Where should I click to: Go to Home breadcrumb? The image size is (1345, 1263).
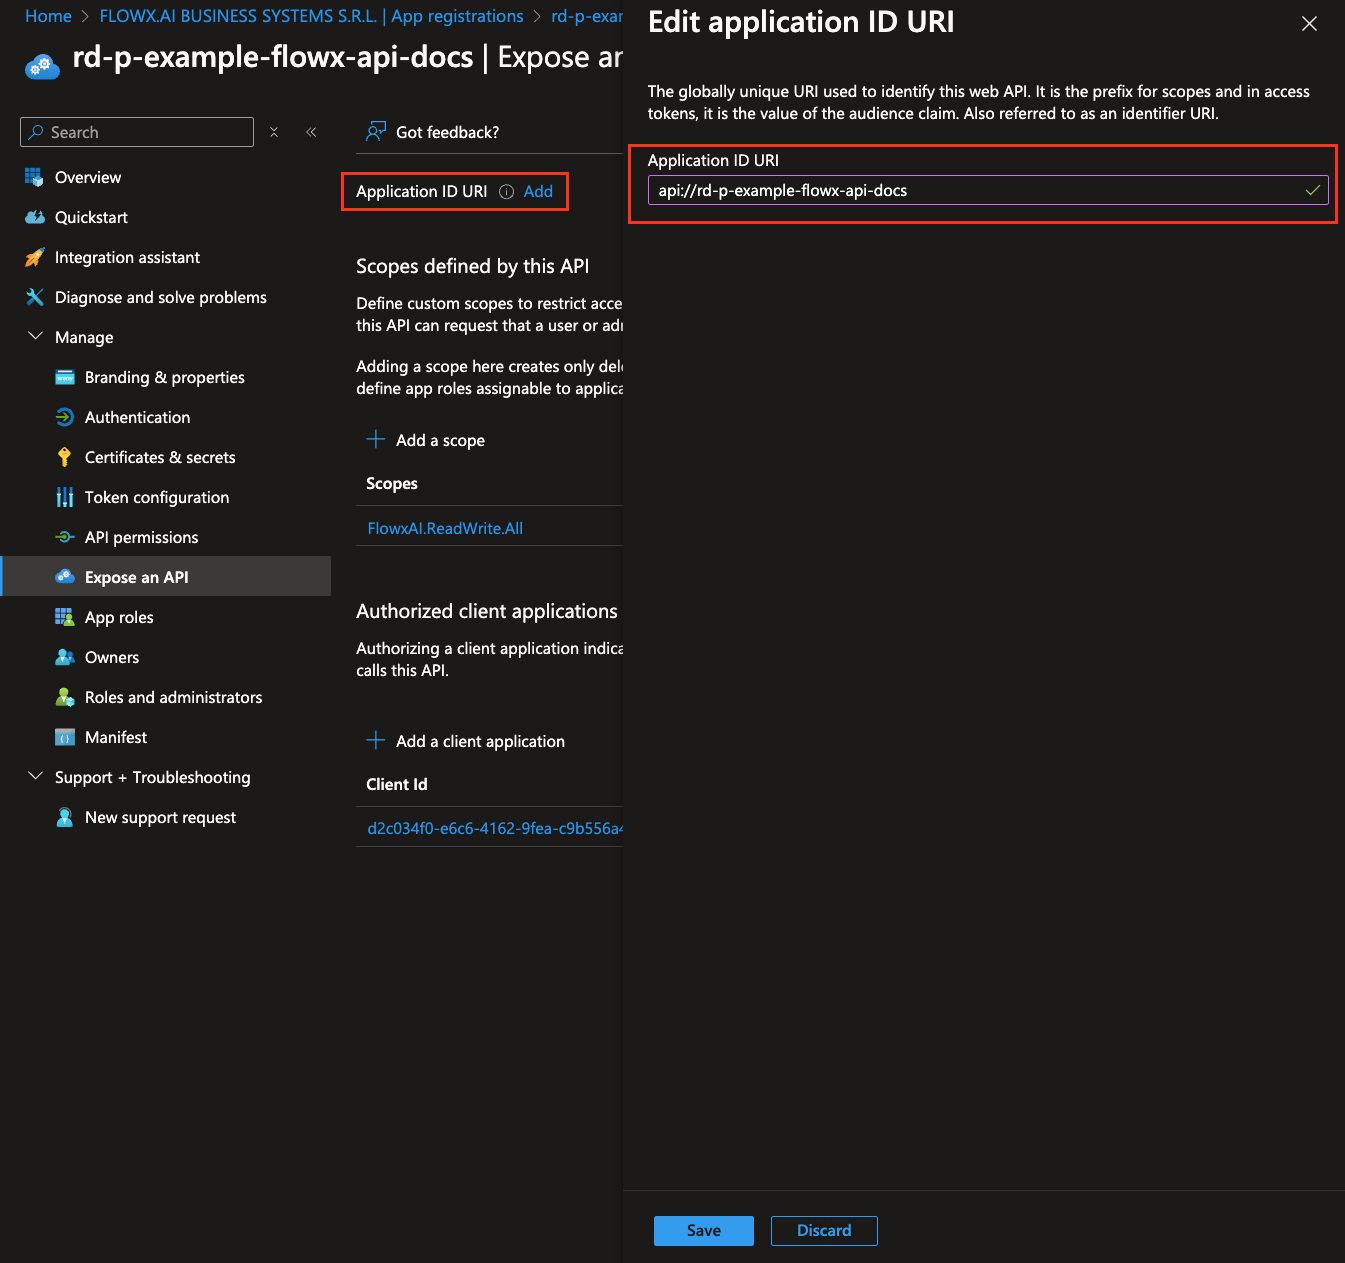click(x=48, y=16)
